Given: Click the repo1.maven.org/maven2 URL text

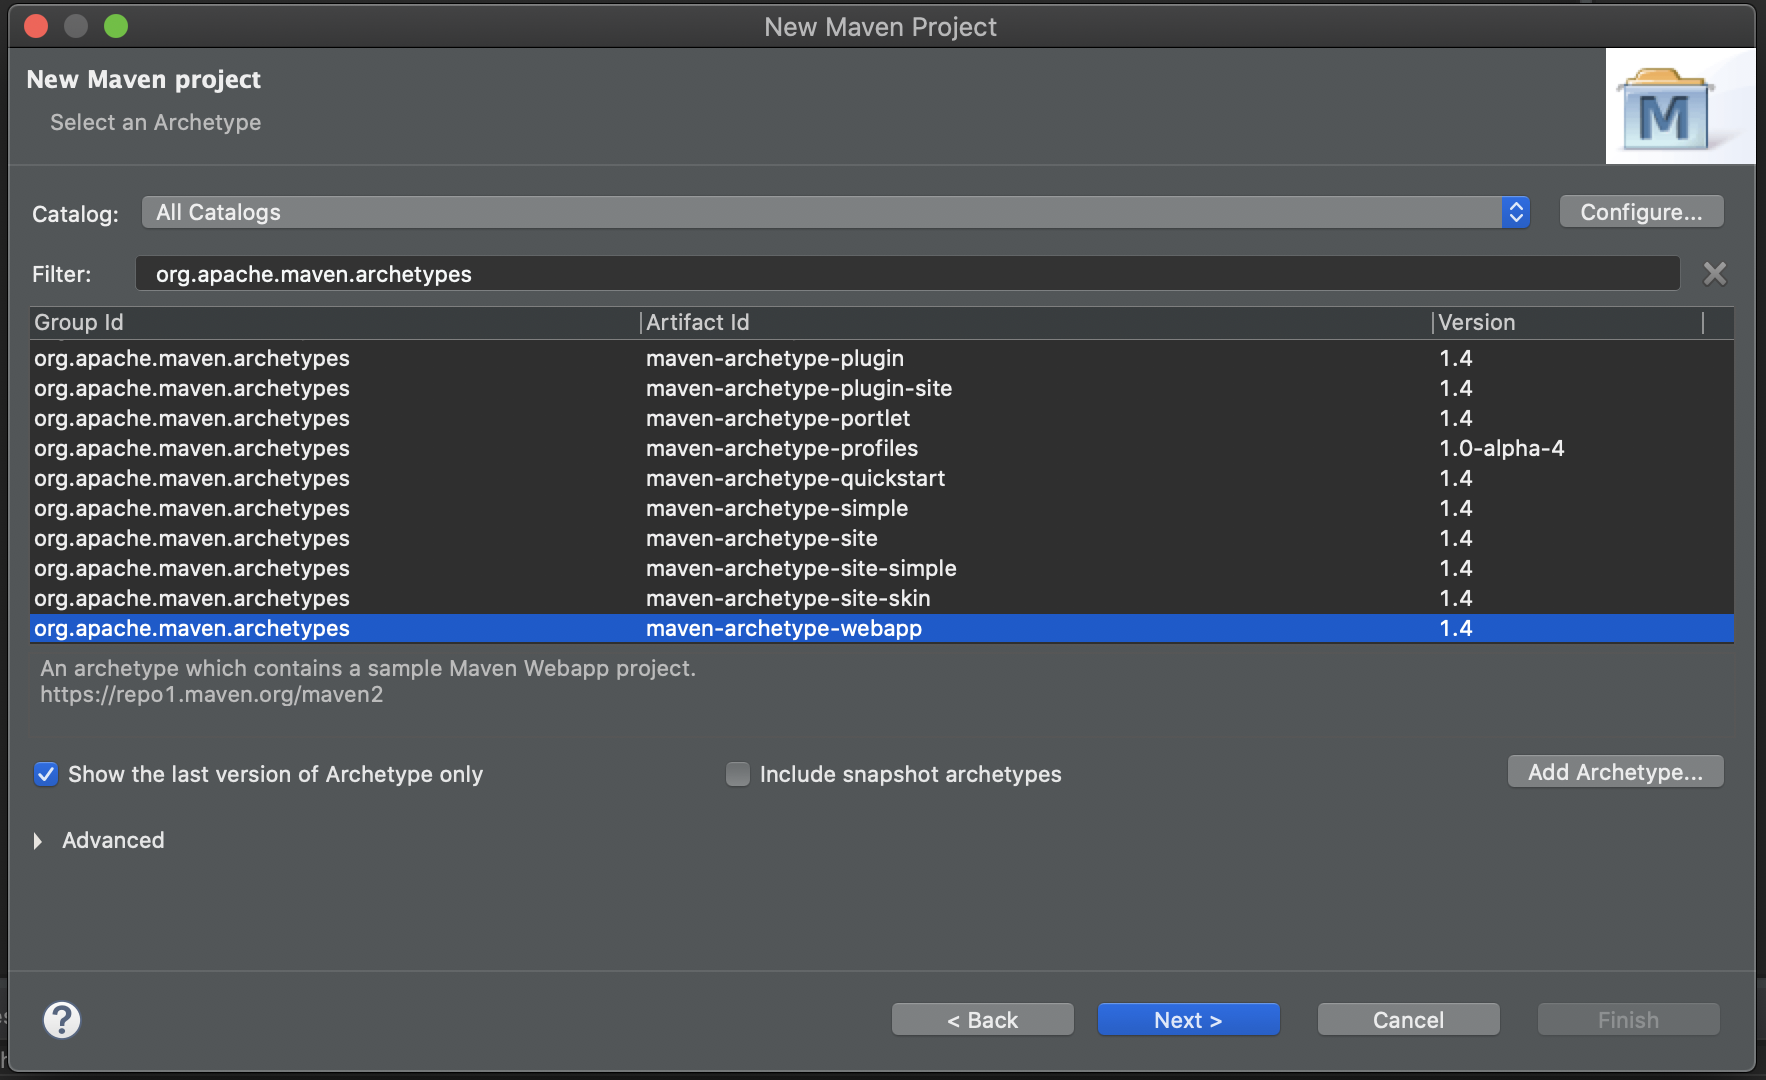Looking at the screenshot, I should click(x=212, y=695).
